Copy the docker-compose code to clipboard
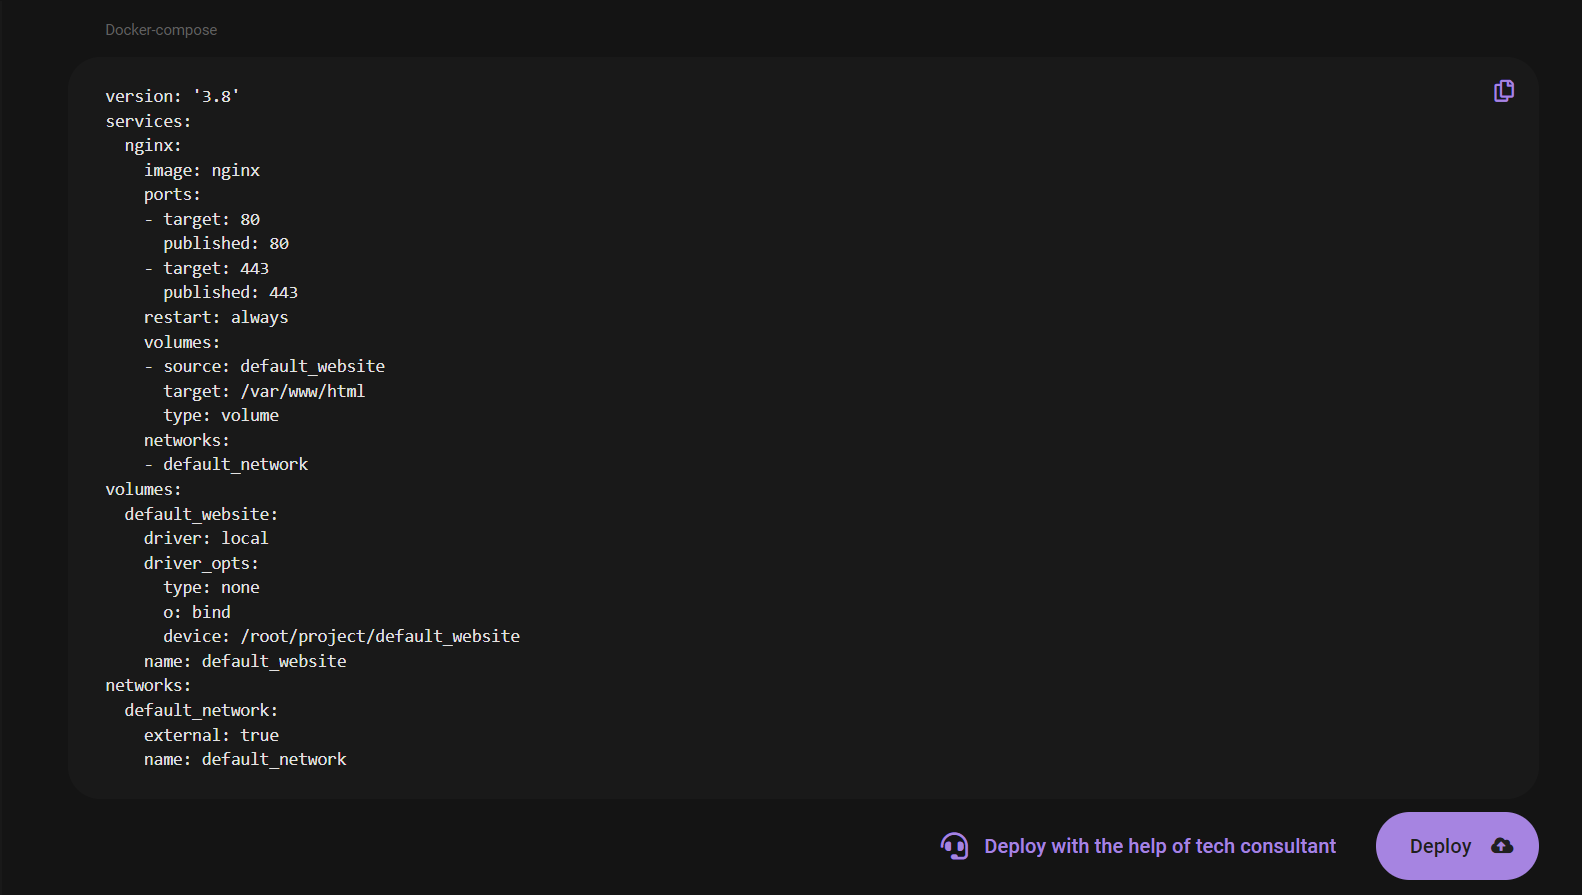 [x=1503, y=91]
